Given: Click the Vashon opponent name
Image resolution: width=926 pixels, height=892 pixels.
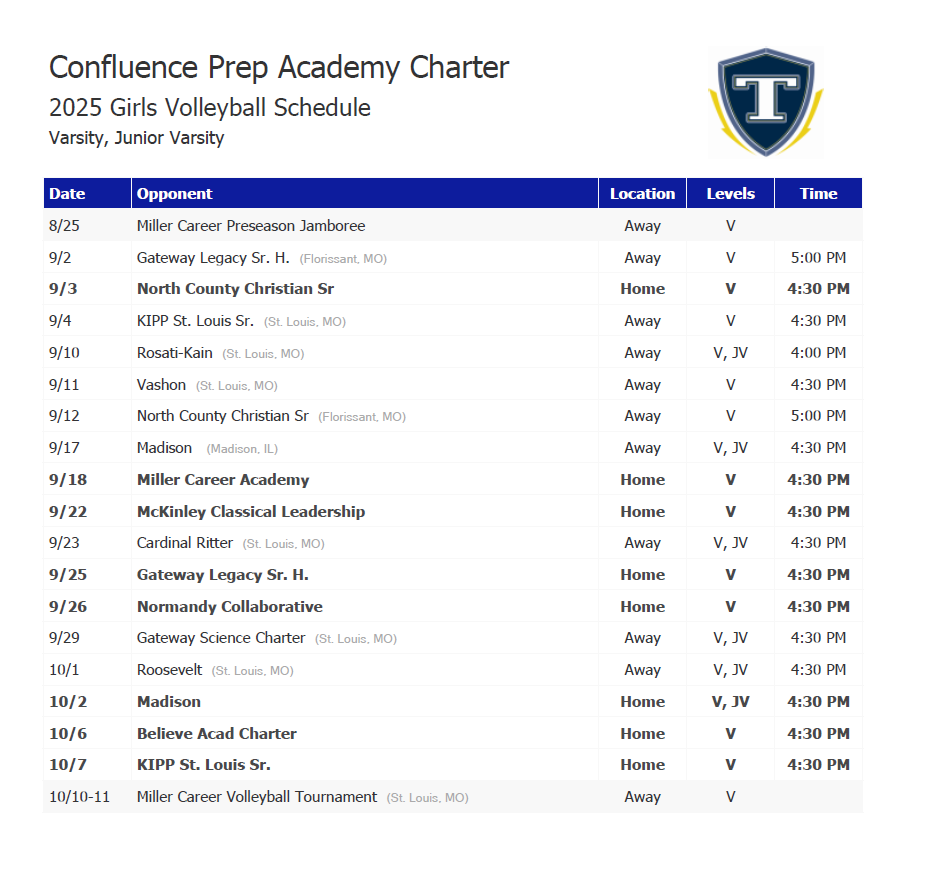Looking at the screenshot, I should point(161,385).
